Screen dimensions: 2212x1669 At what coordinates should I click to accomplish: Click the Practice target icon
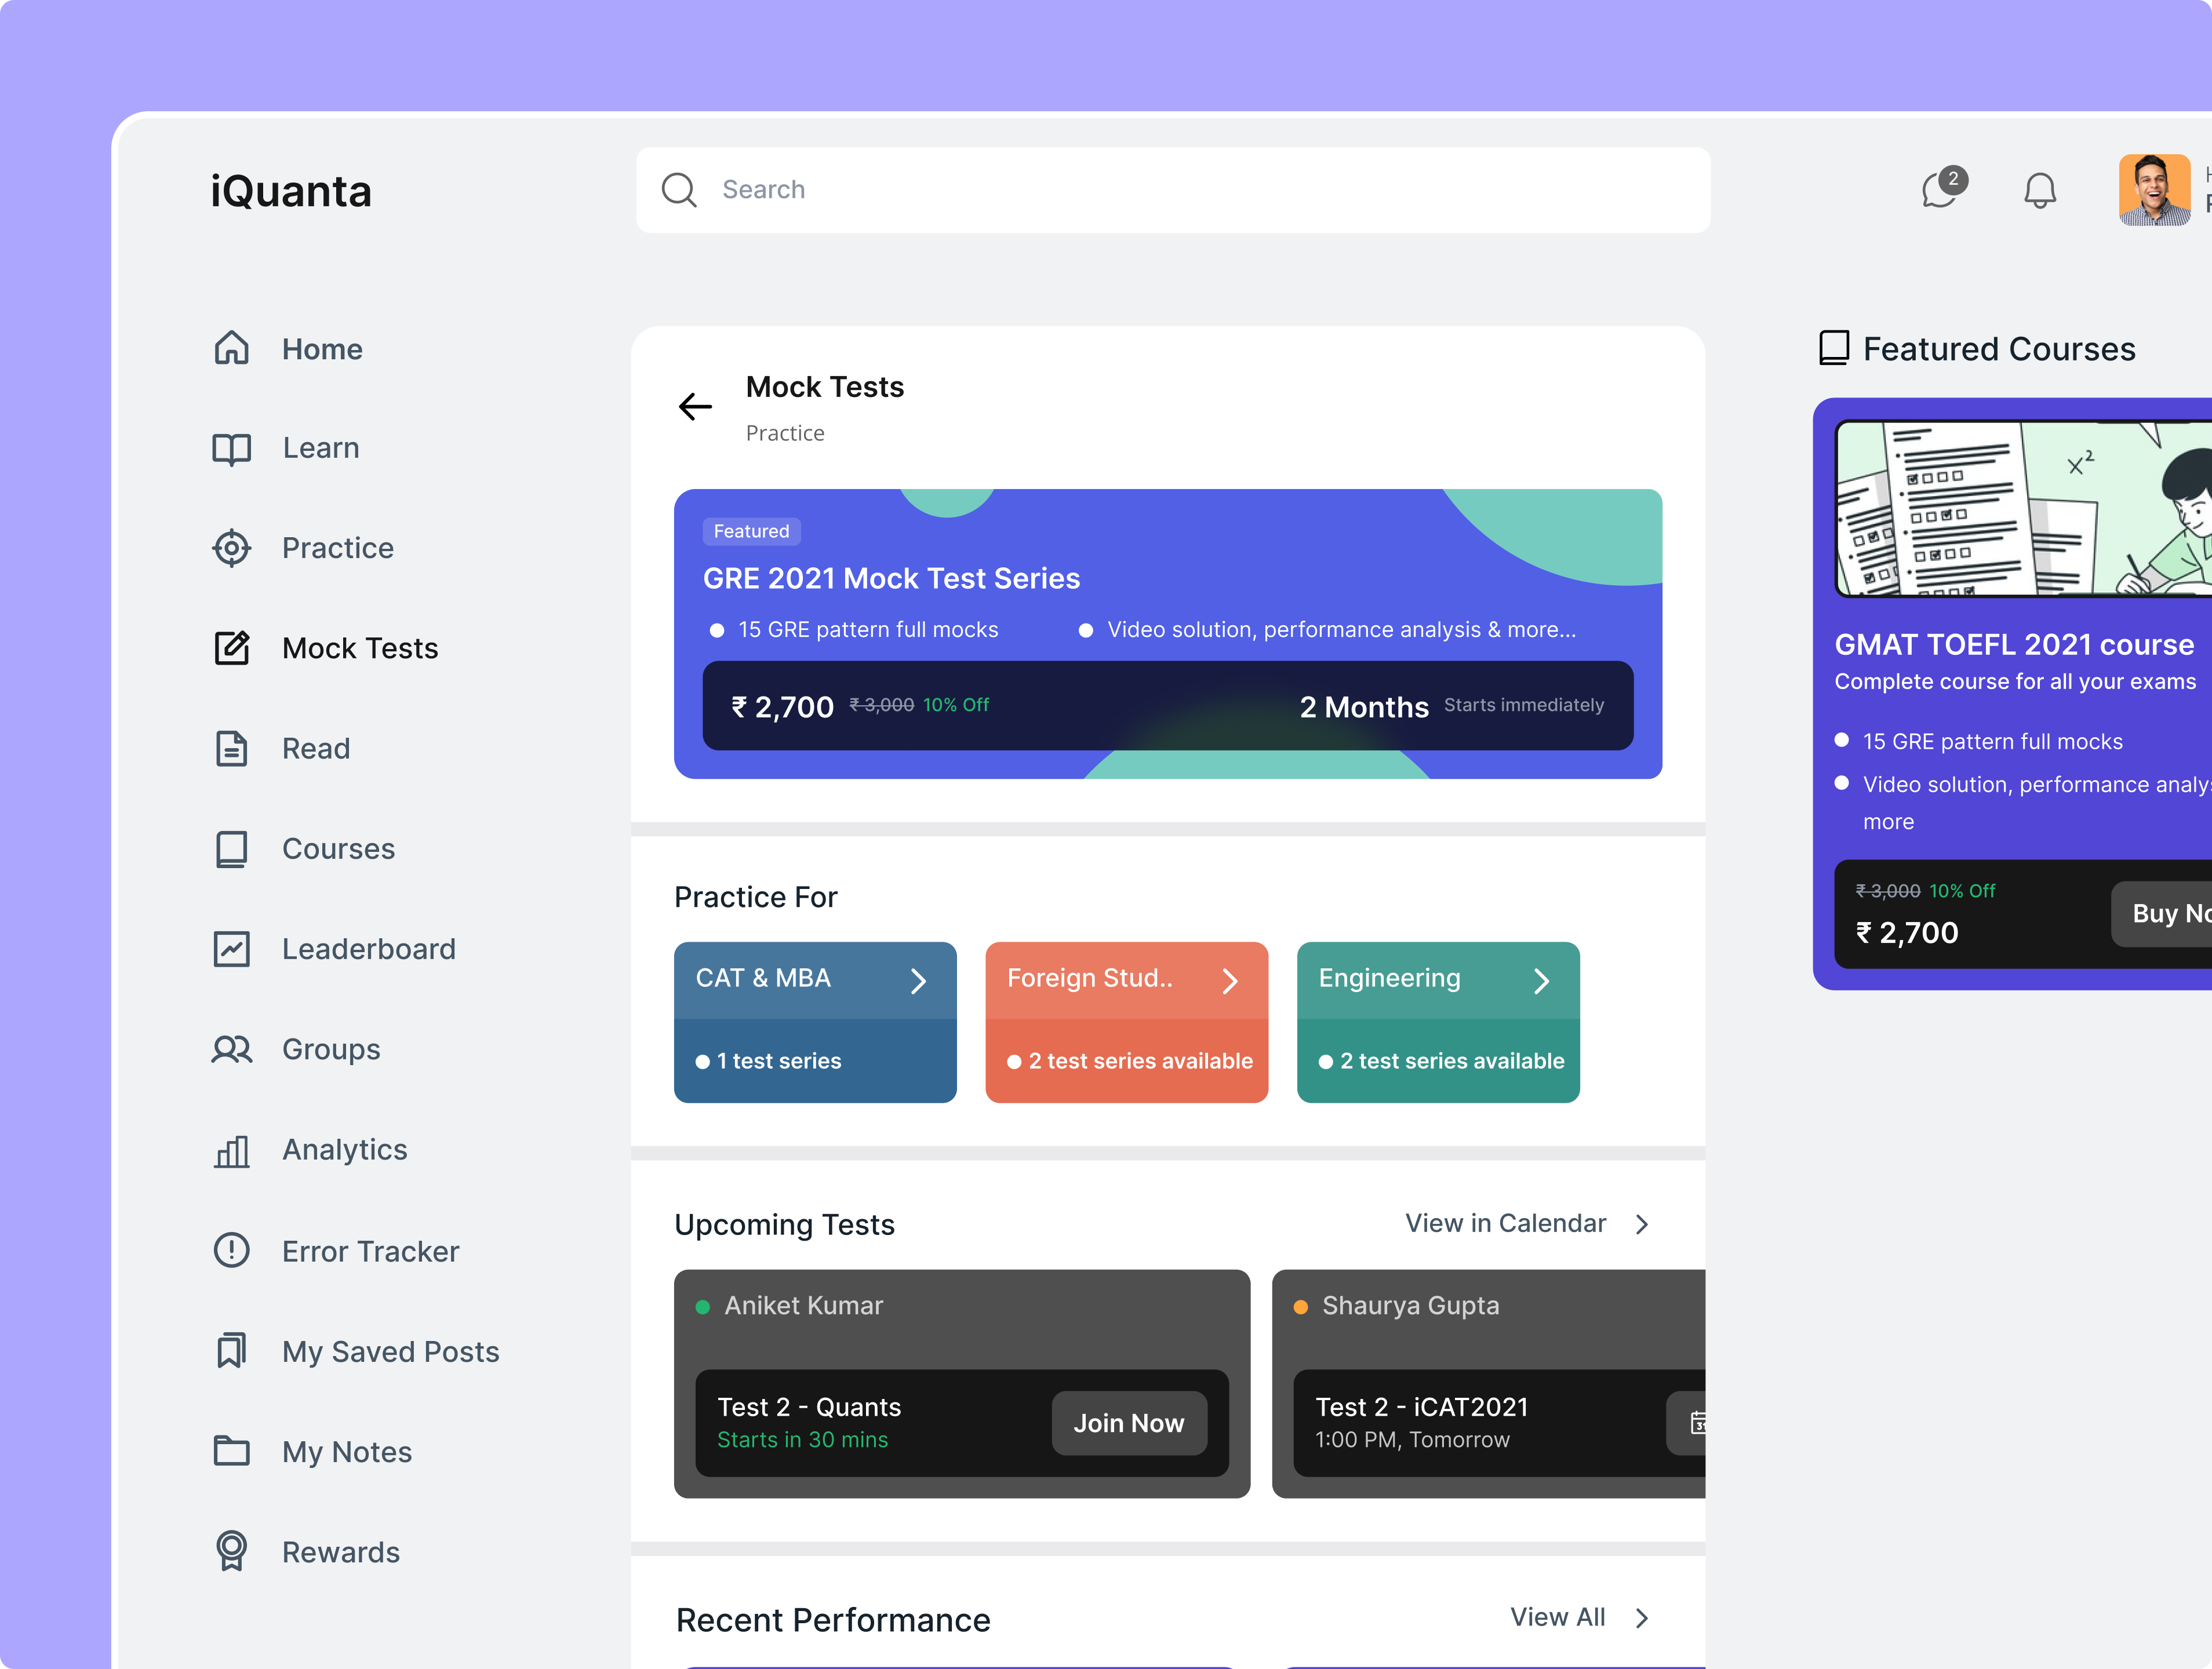231,548
